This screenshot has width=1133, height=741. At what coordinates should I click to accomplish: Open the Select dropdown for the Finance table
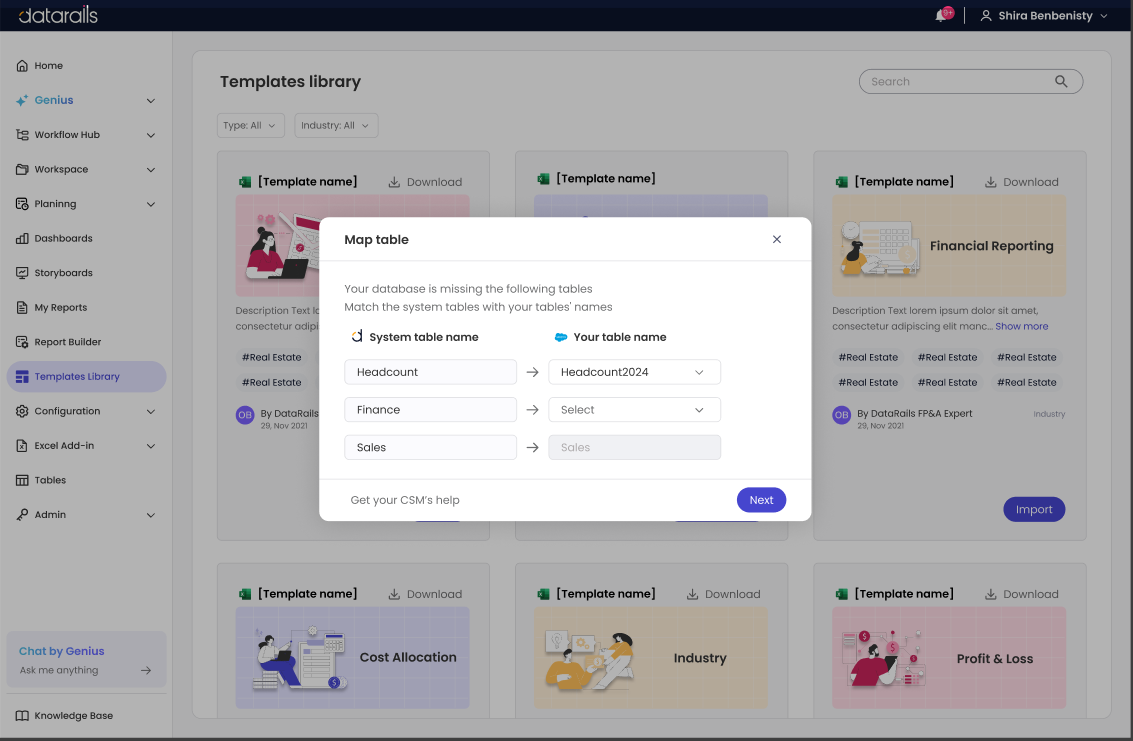click(x=634, y=409)
